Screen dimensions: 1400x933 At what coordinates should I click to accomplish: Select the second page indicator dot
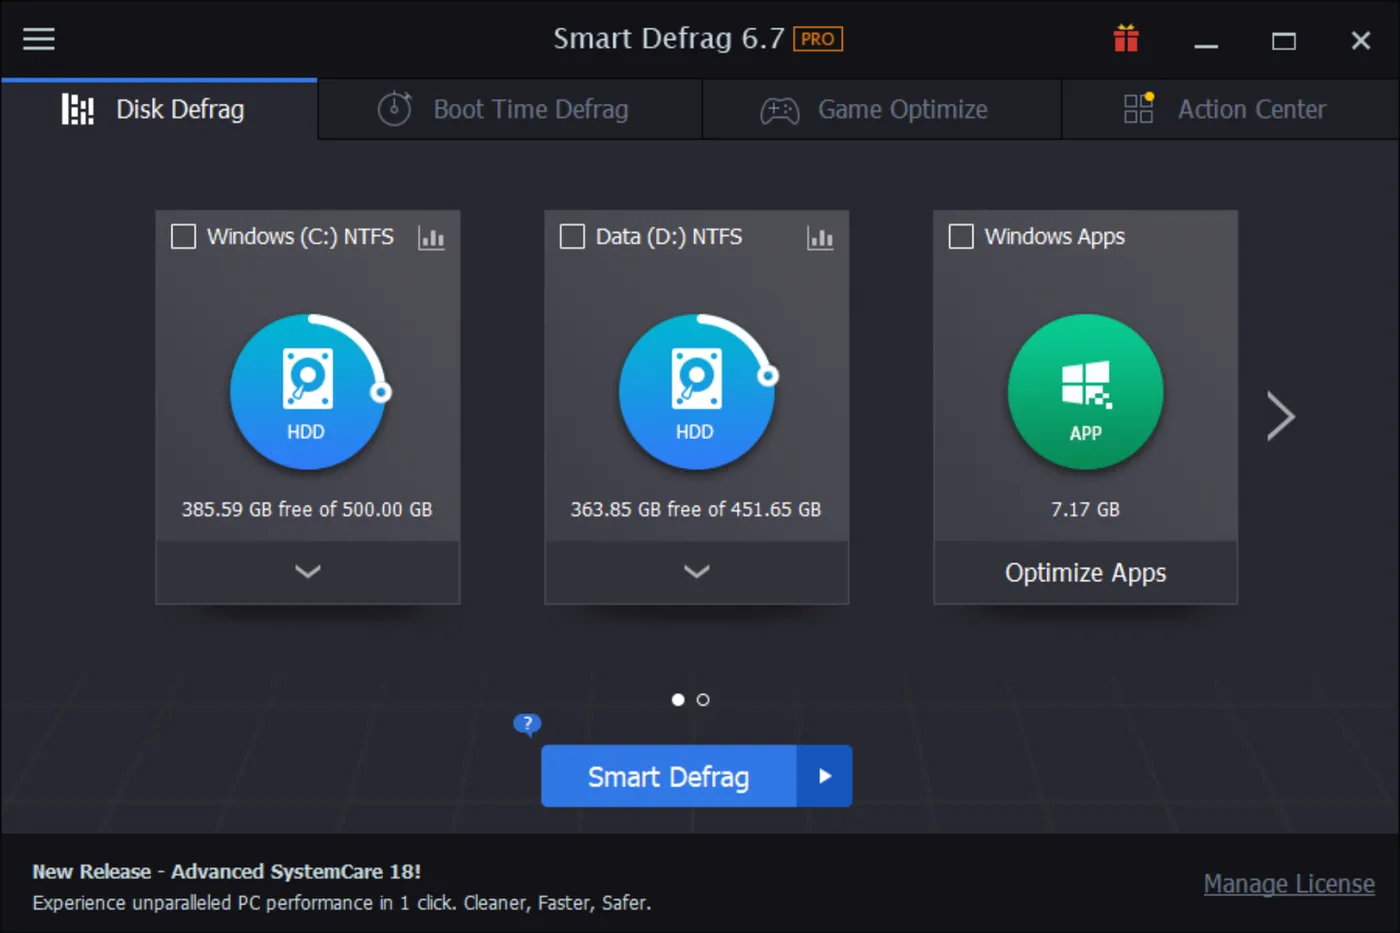point(703,700)
